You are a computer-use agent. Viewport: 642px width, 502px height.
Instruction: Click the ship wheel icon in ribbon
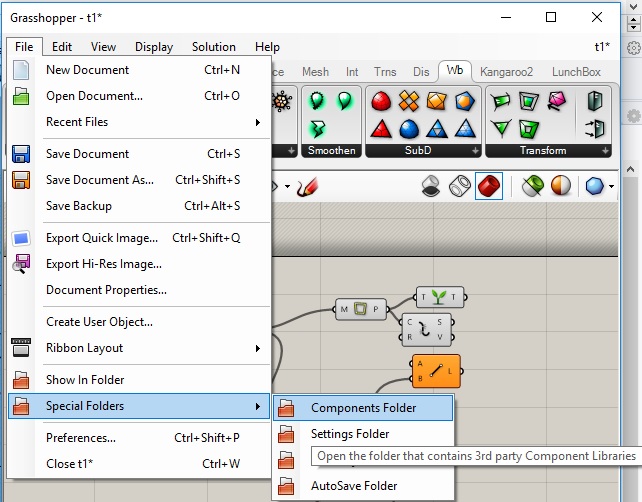pos(283,101)
